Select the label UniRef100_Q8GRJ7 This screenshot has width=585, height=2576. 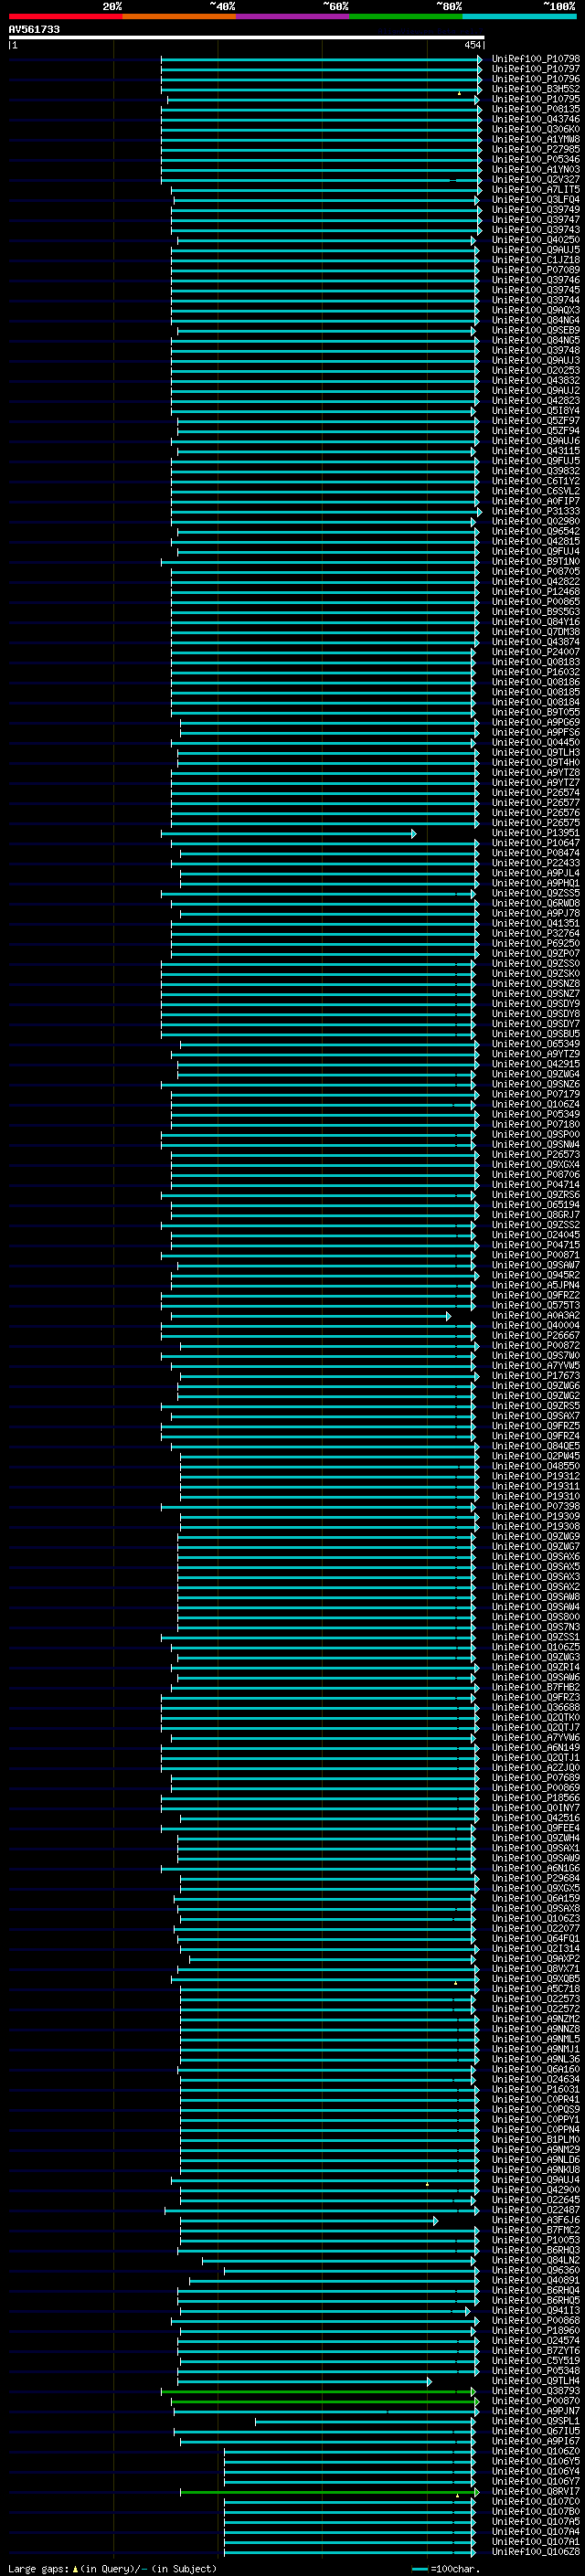(536, 1215)
